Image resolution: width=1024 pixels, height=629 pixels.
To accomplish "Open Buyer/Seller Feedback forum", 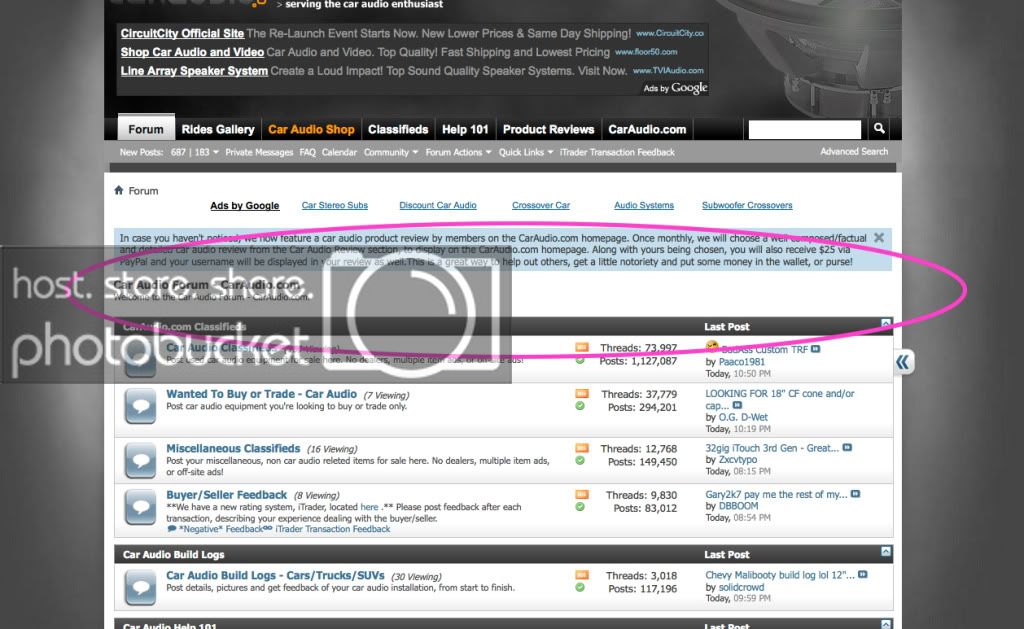I will (x=227, y=494).
